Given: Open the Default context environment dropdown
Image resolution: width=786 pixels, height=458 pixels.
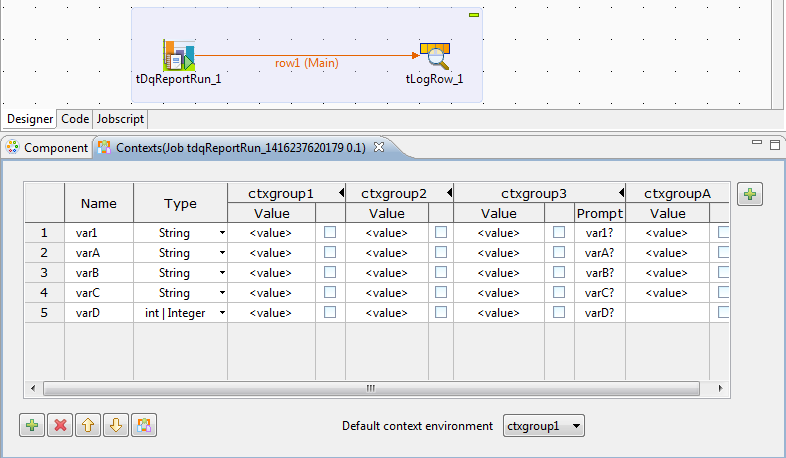Looking at the screenshot, I should [544, 426].
